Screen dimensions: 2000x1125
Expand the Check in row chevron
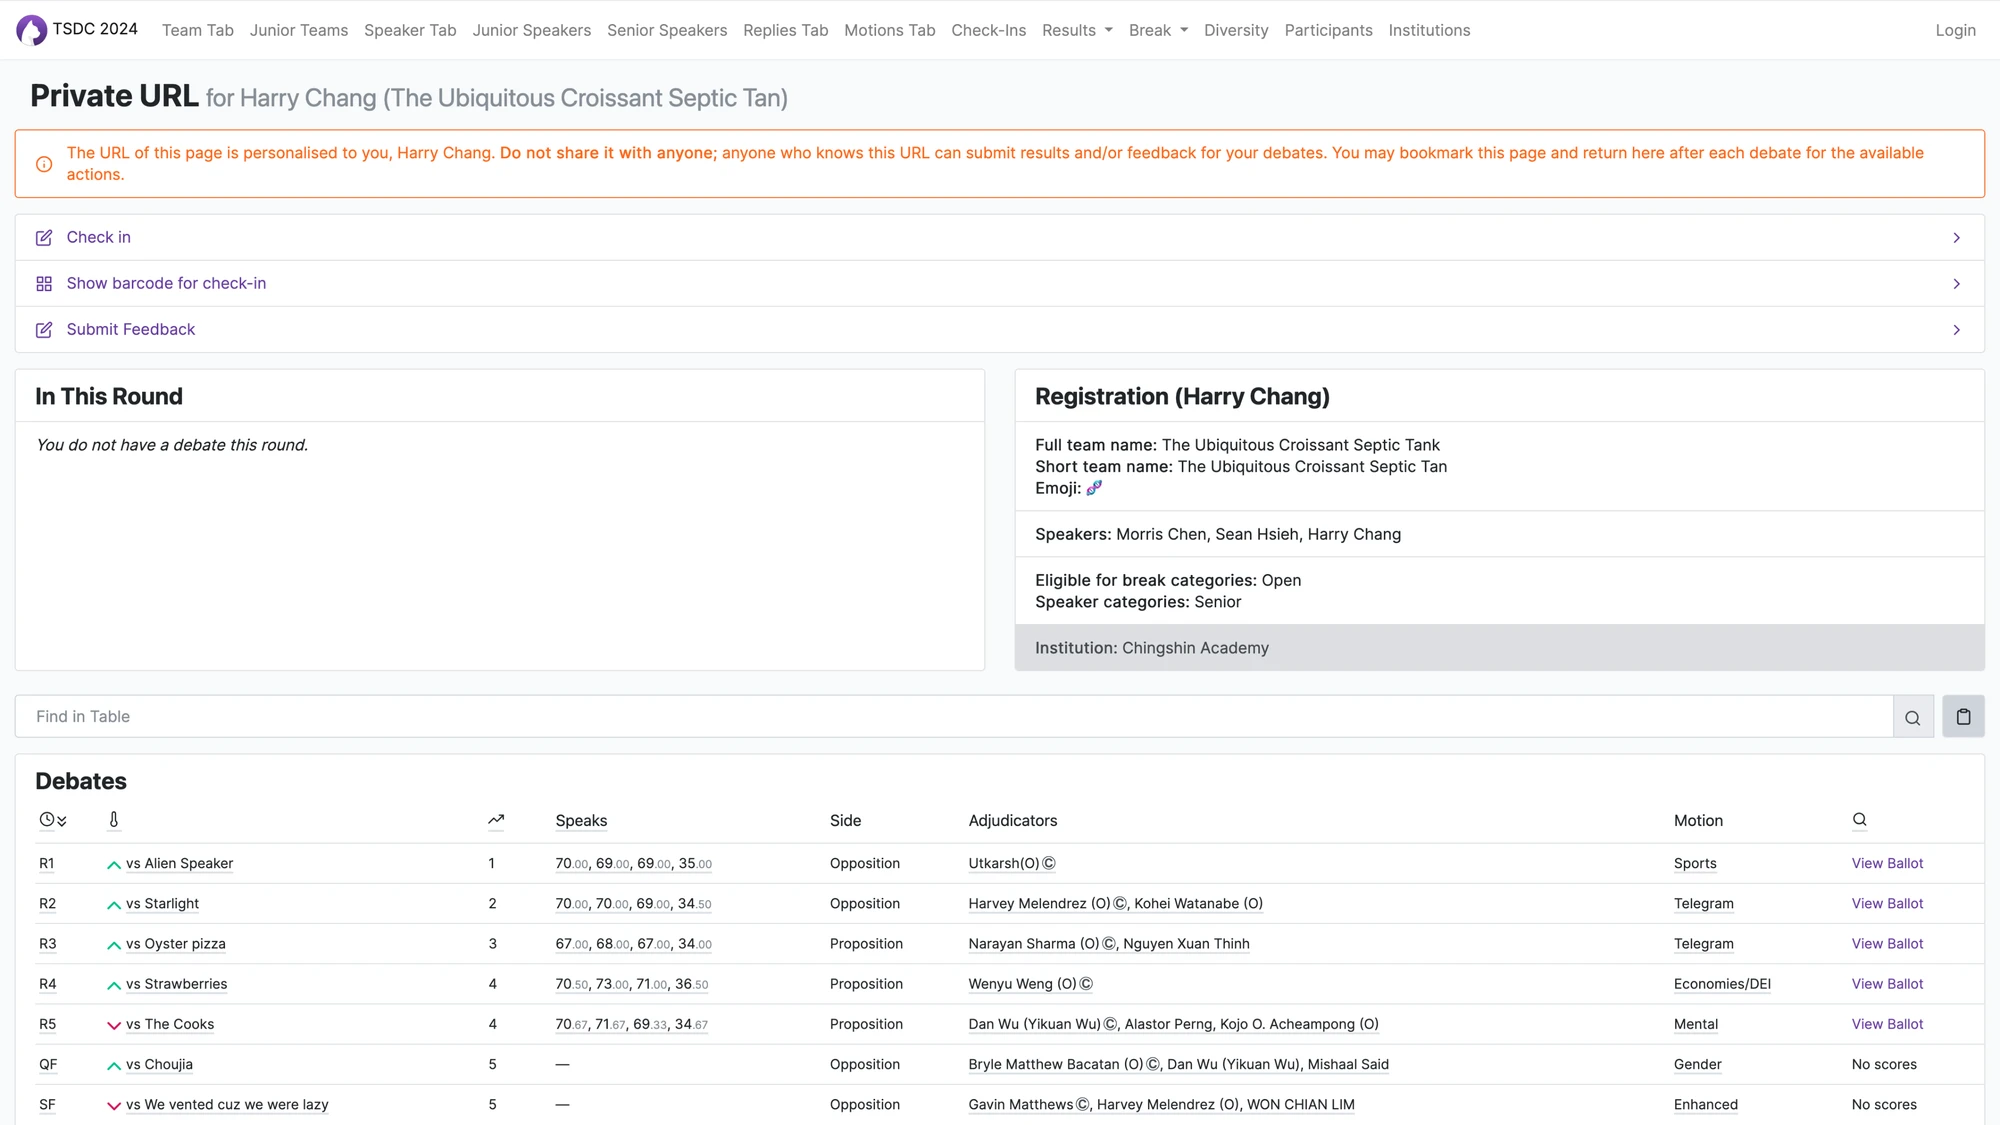(1956, 238)
